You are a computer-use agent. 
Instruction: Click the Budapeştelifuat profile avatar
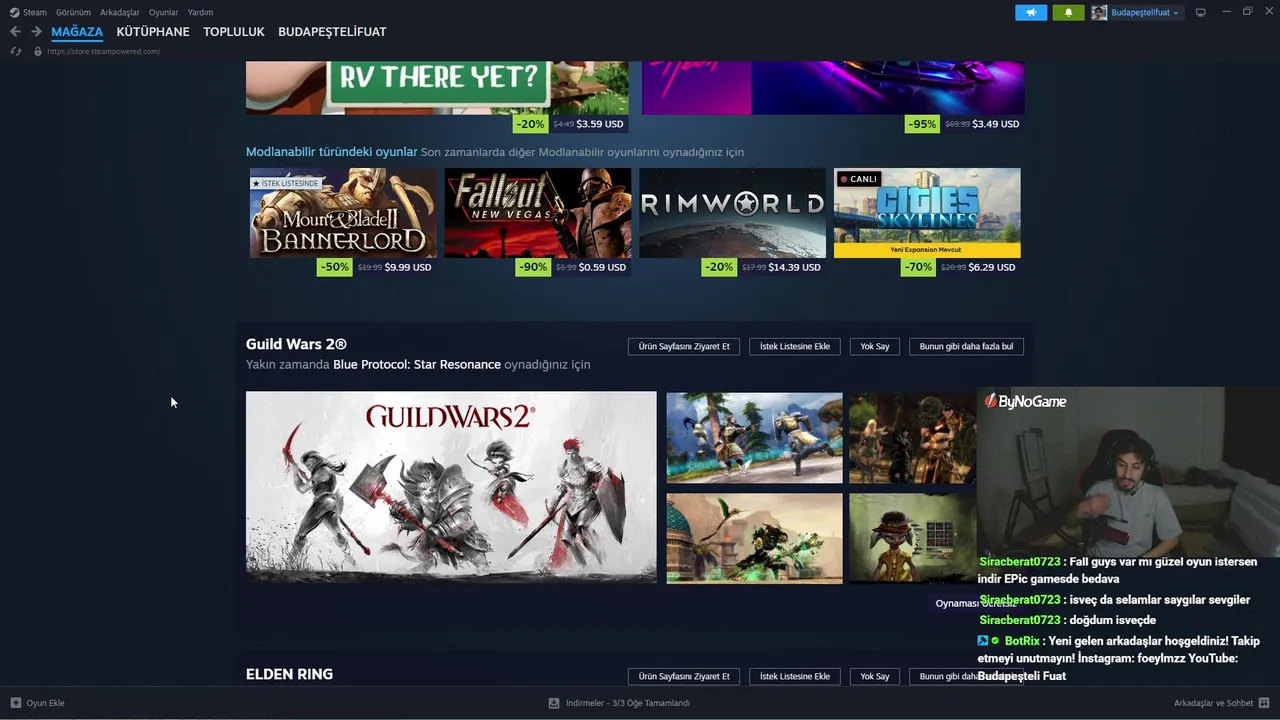[1099, 12]
